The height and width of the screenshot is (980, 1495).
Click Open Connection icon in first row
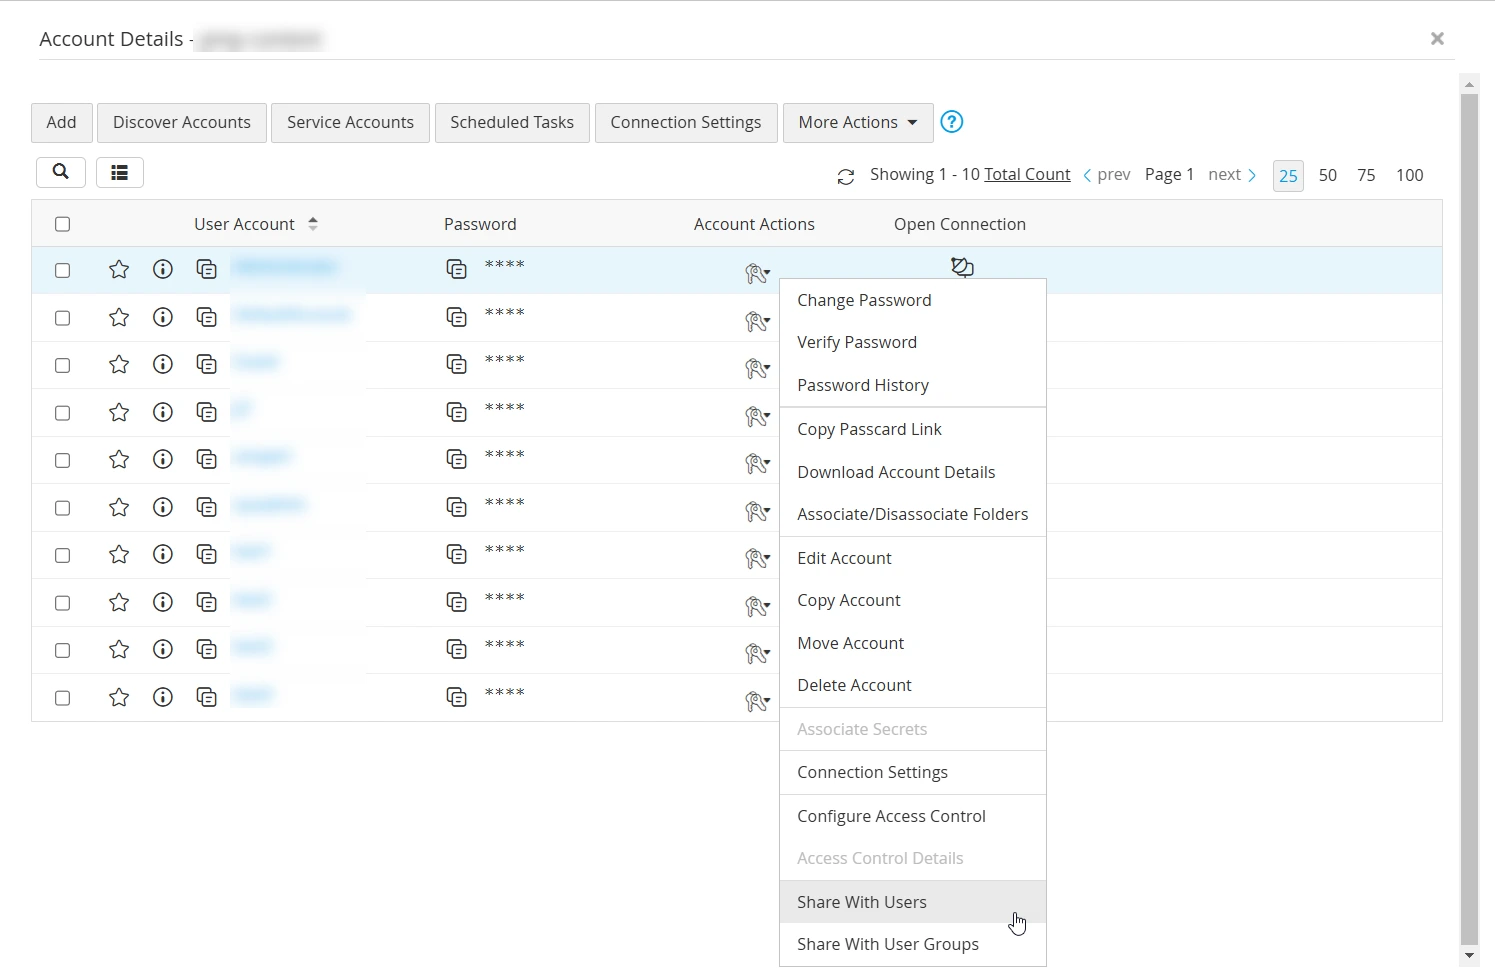point(962,267)
